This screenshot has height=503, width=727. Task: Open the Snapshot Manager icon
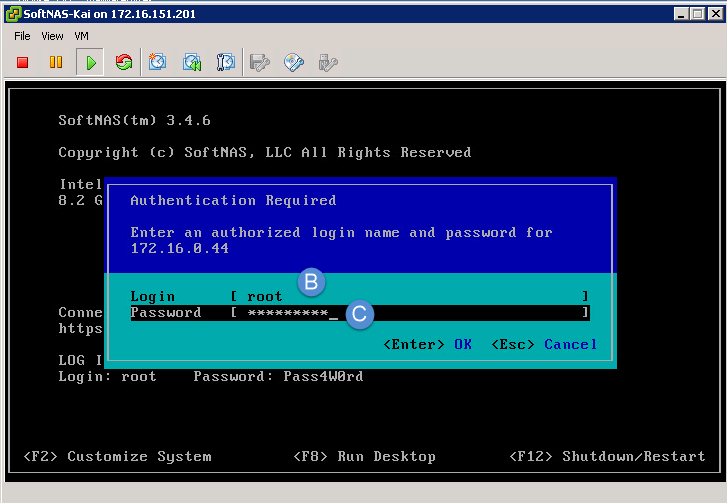[x=226, y=63]
